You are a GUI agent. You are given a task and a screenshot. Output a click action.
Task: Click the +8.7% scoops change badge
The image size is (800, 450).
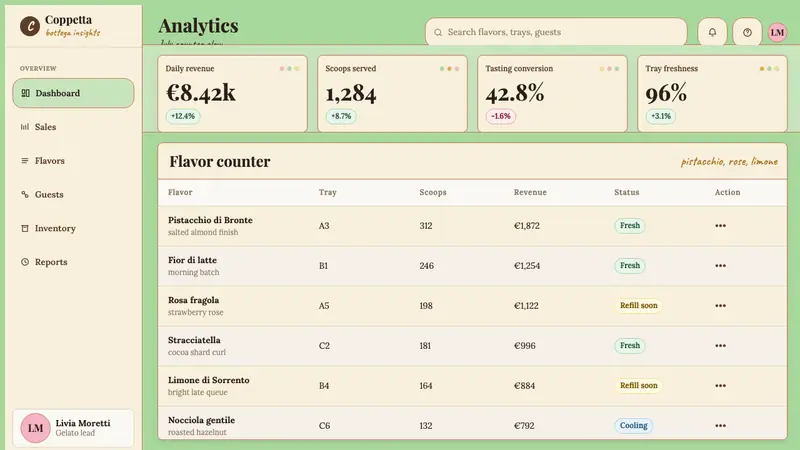click(x=341, y=116)
